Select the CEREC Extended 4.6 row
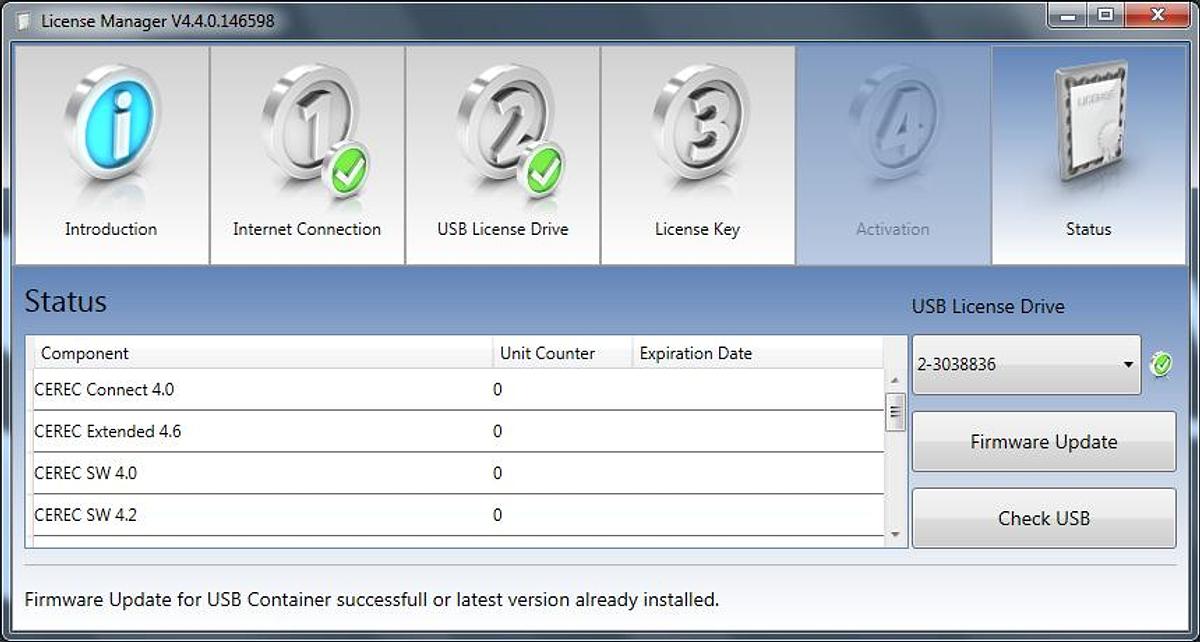 click(455, 432)
